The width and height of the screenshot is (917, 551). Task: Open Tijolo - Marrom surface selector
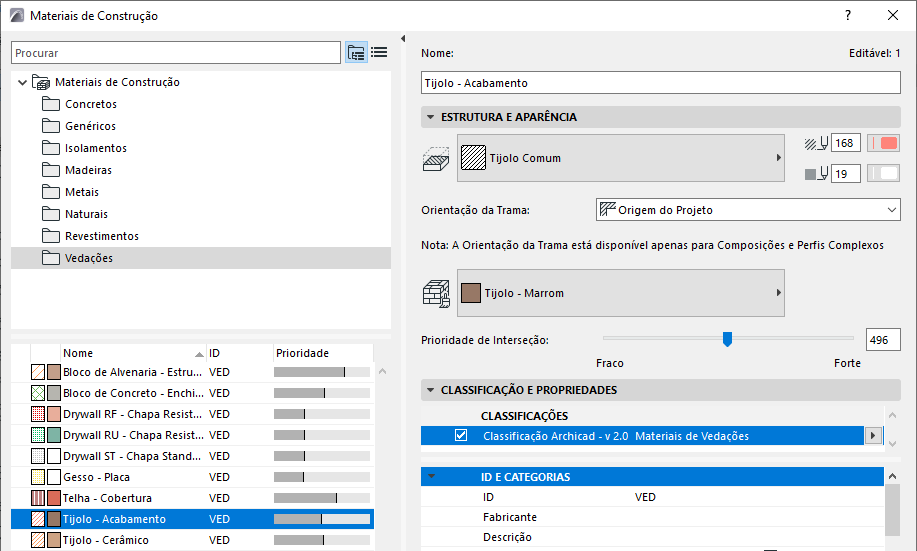[x=620, y=293]
